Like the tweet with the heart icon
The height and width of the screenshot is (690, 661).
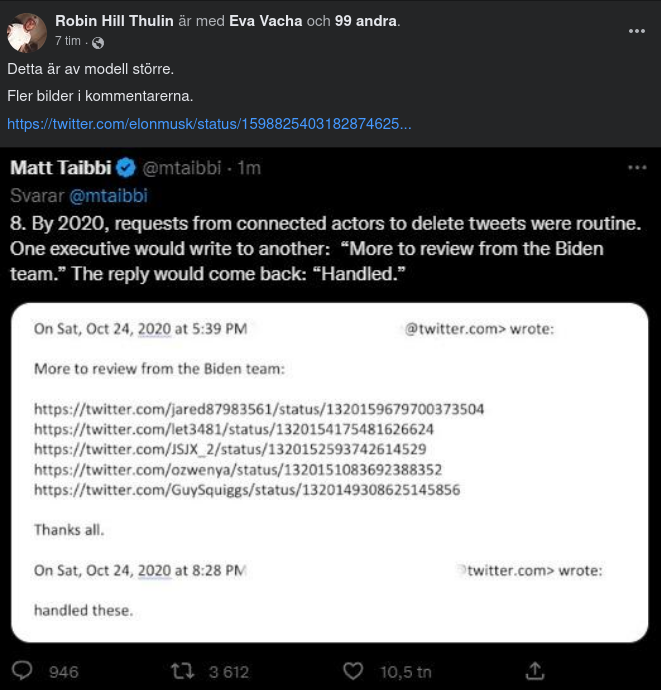coord(352,671)
